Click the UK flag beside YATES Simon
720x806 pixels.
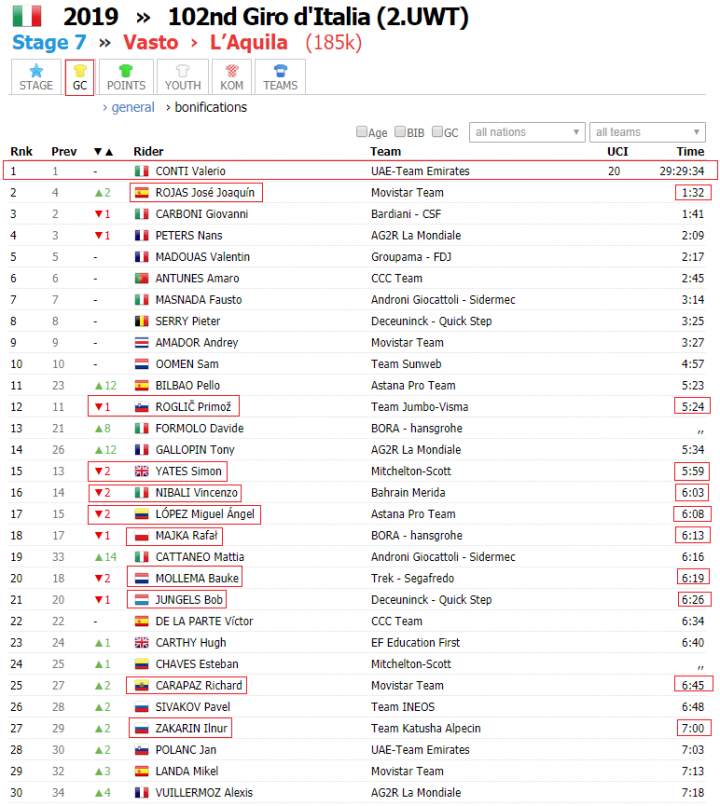[141, 471]
